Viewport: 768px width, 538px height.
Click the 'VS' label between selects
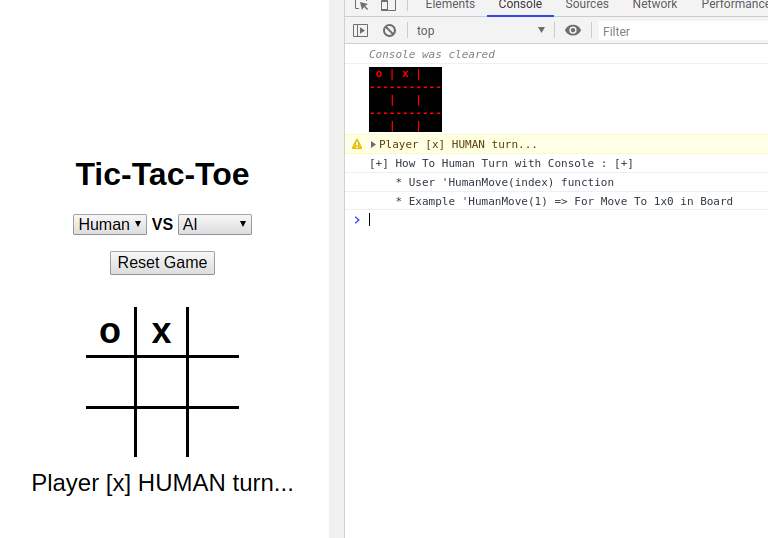coord(162,224)
